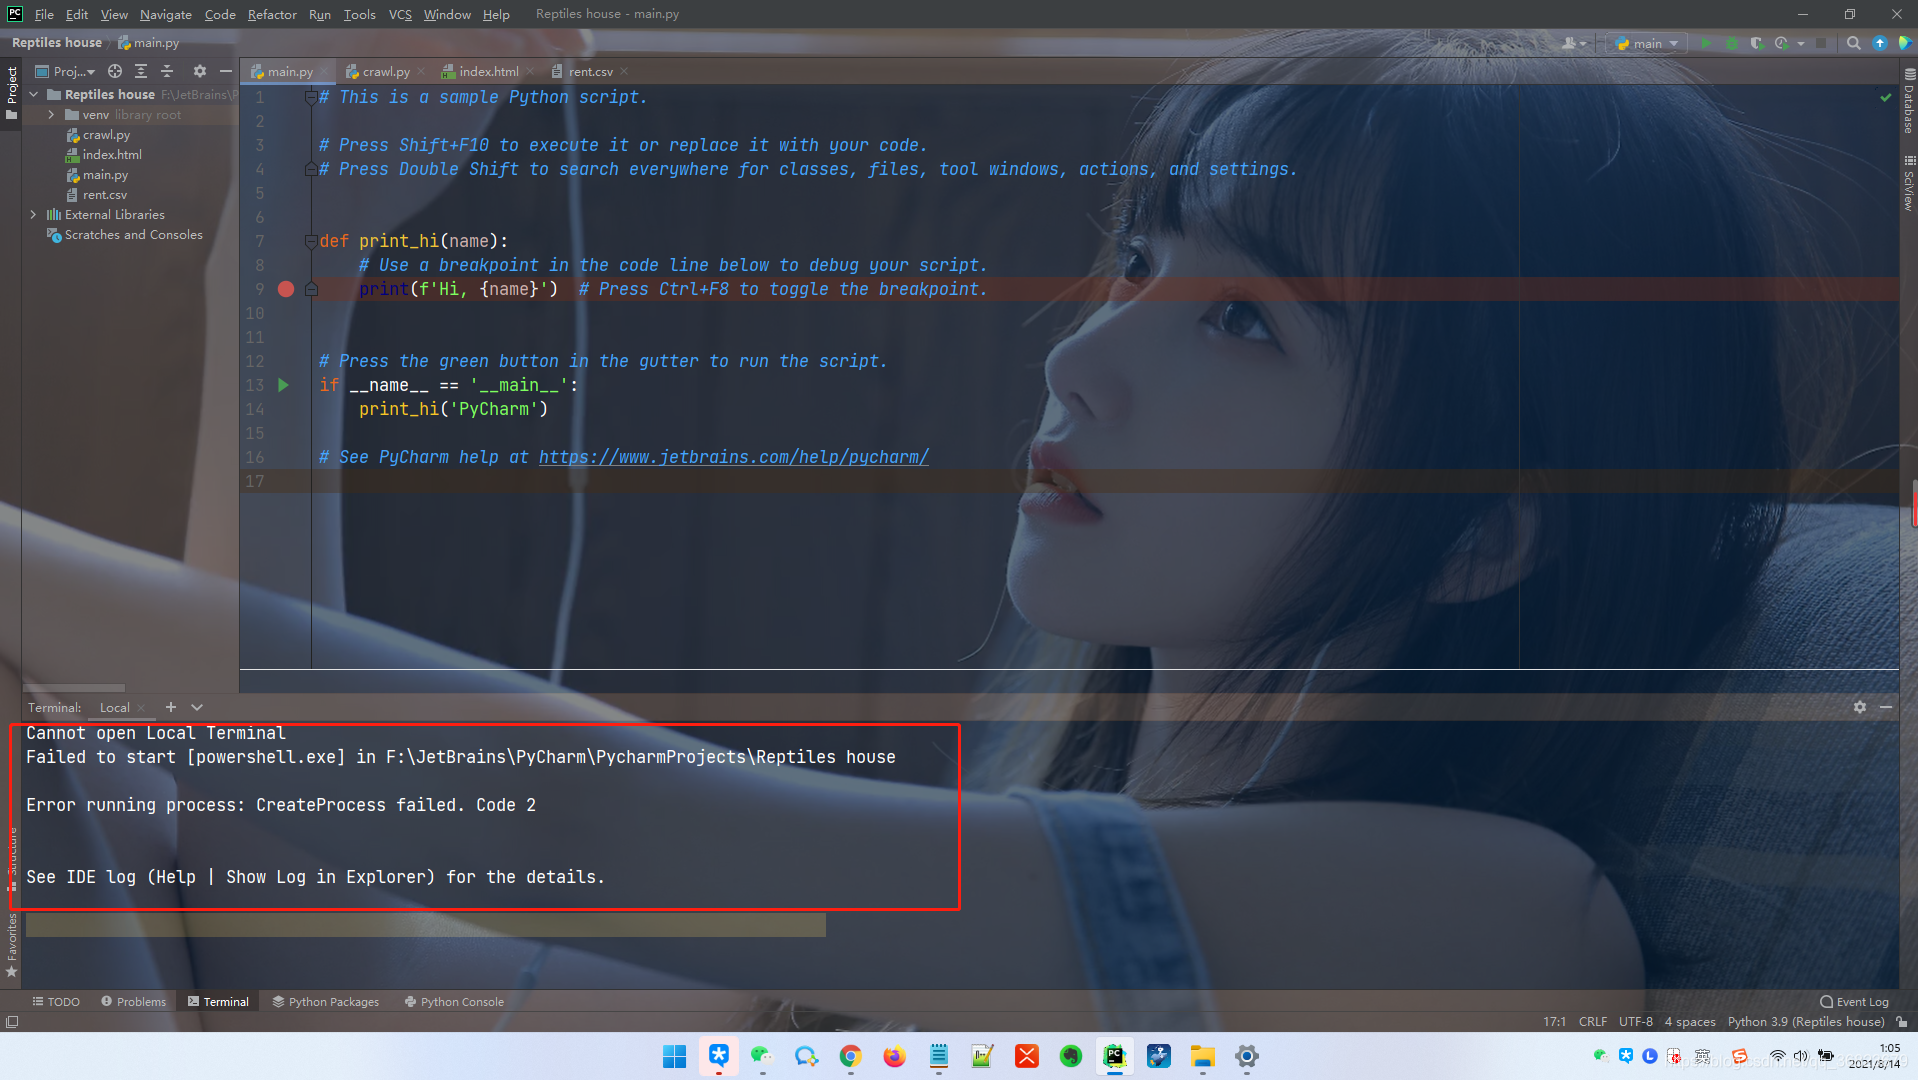Screen dimensions: 1918x1080
Task: Open the Code With Me dropdown arrow
Action: click(x=1584, y=43)
